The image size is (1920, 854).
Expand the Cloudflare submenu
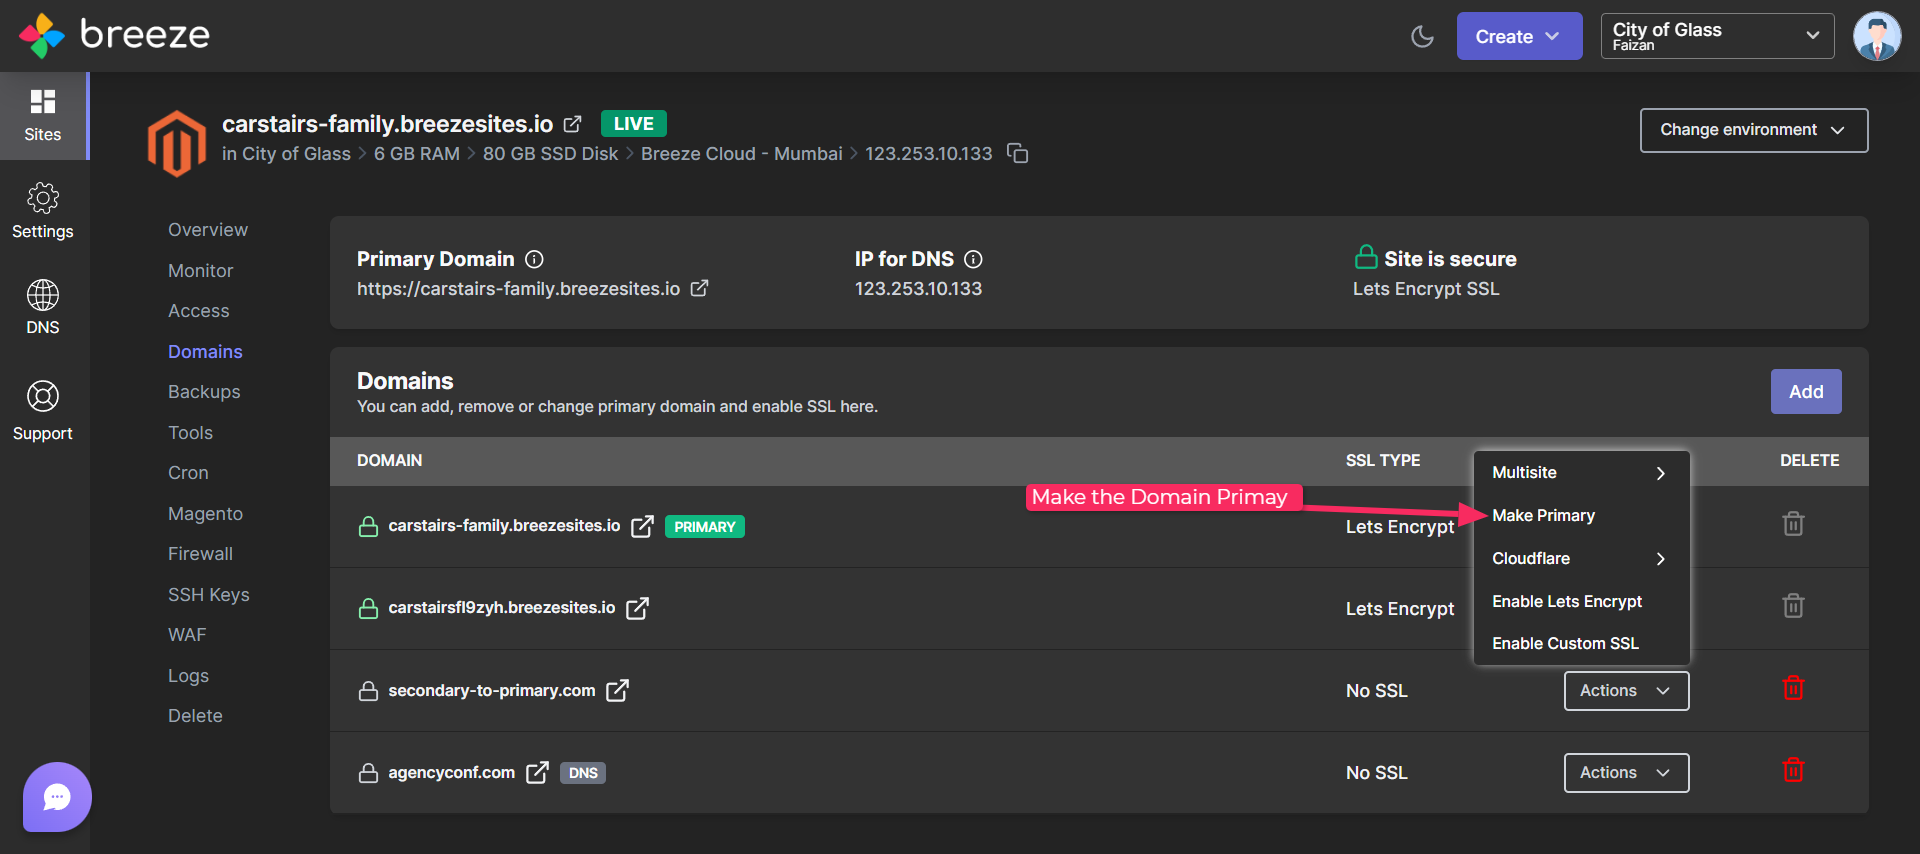(x=1581, y=559)
